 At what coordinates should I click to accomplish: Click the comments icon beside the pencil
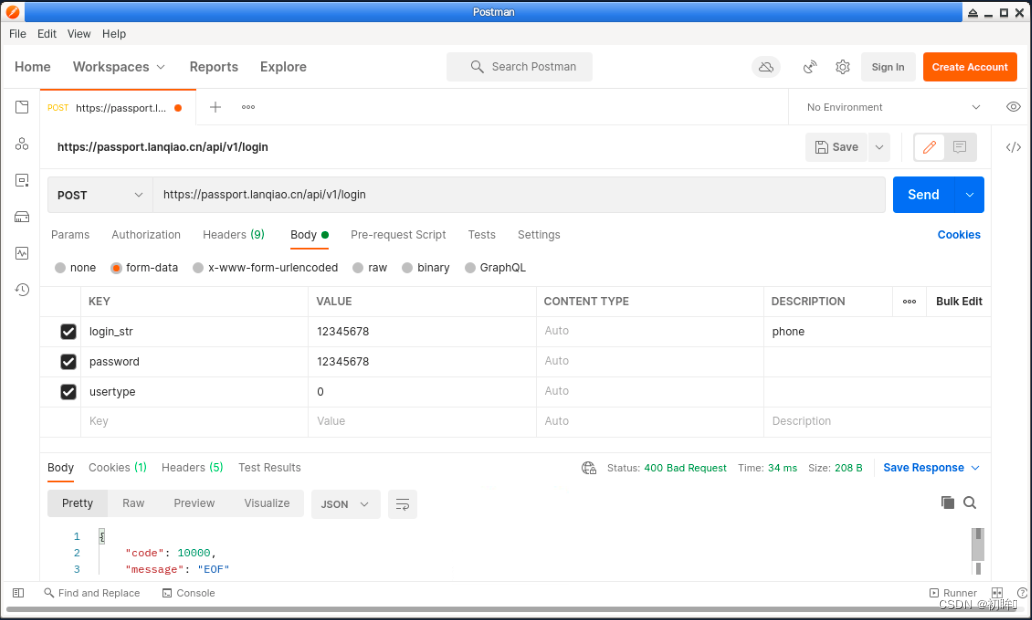tap(960, 147)
